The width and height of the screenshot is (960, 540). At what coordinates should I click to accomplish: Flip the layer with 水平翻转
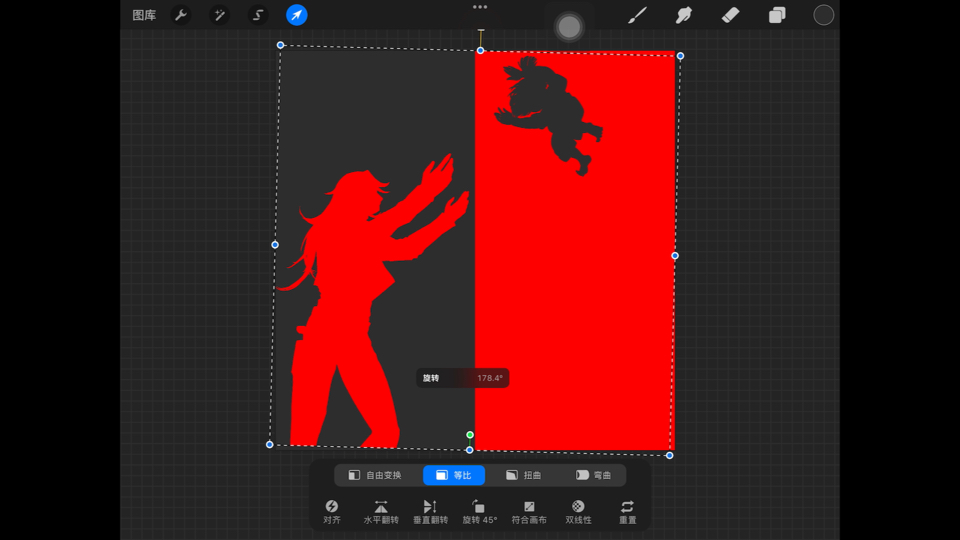click(380, 512)
